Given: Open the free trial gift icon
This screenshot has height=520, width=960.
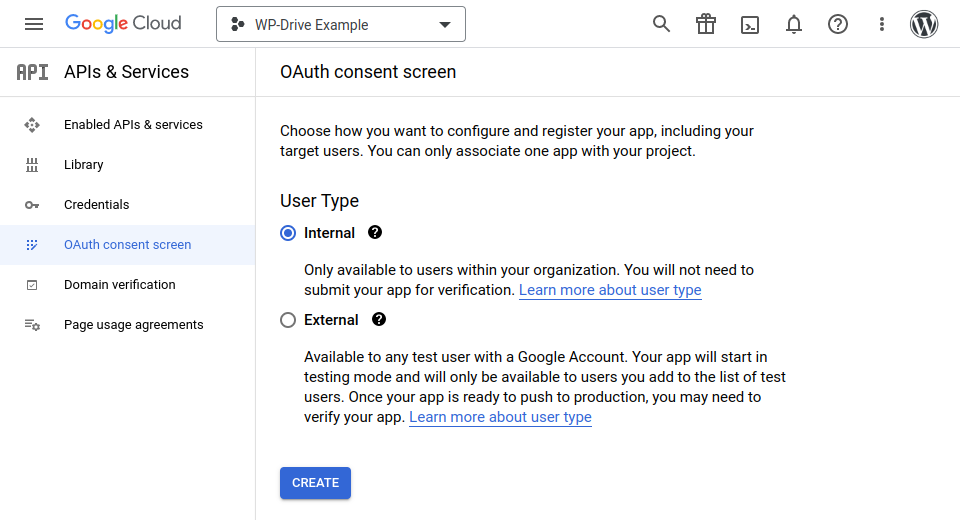Looking at the screenshot, I should [706, 24].
